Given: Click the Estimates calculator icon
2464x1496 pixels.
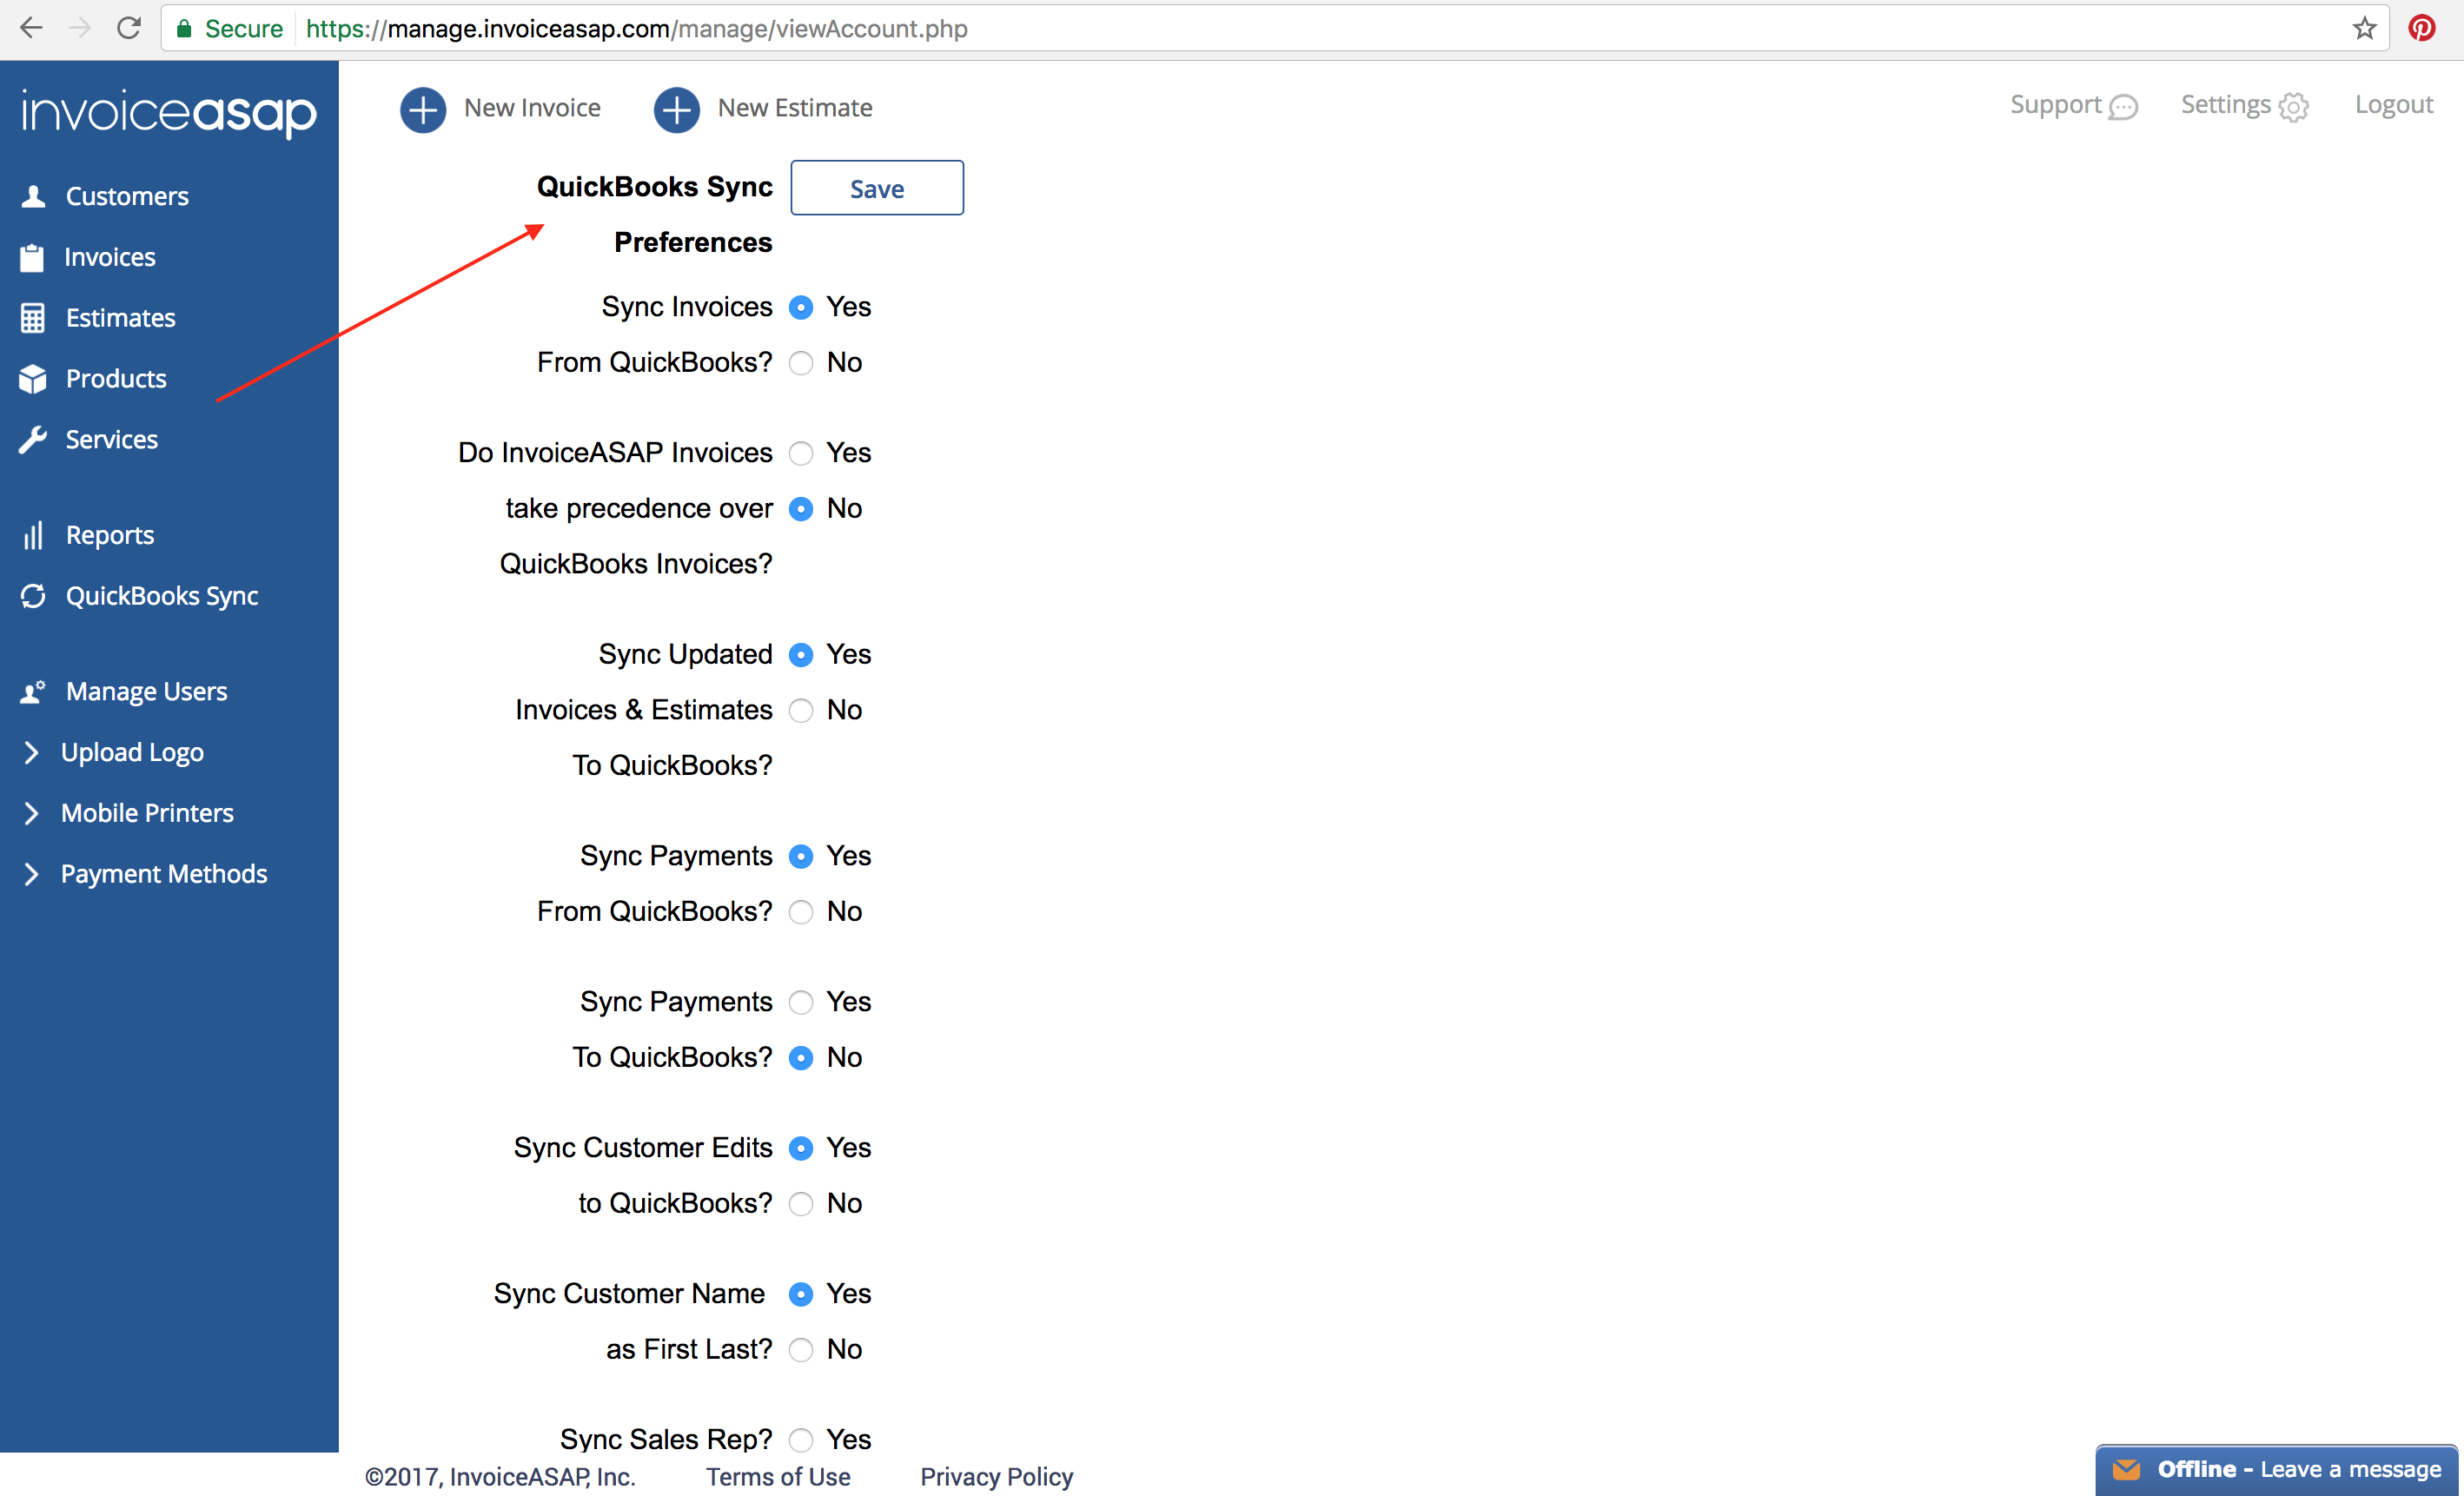Looking at the screenshot, I should (33, 318).
